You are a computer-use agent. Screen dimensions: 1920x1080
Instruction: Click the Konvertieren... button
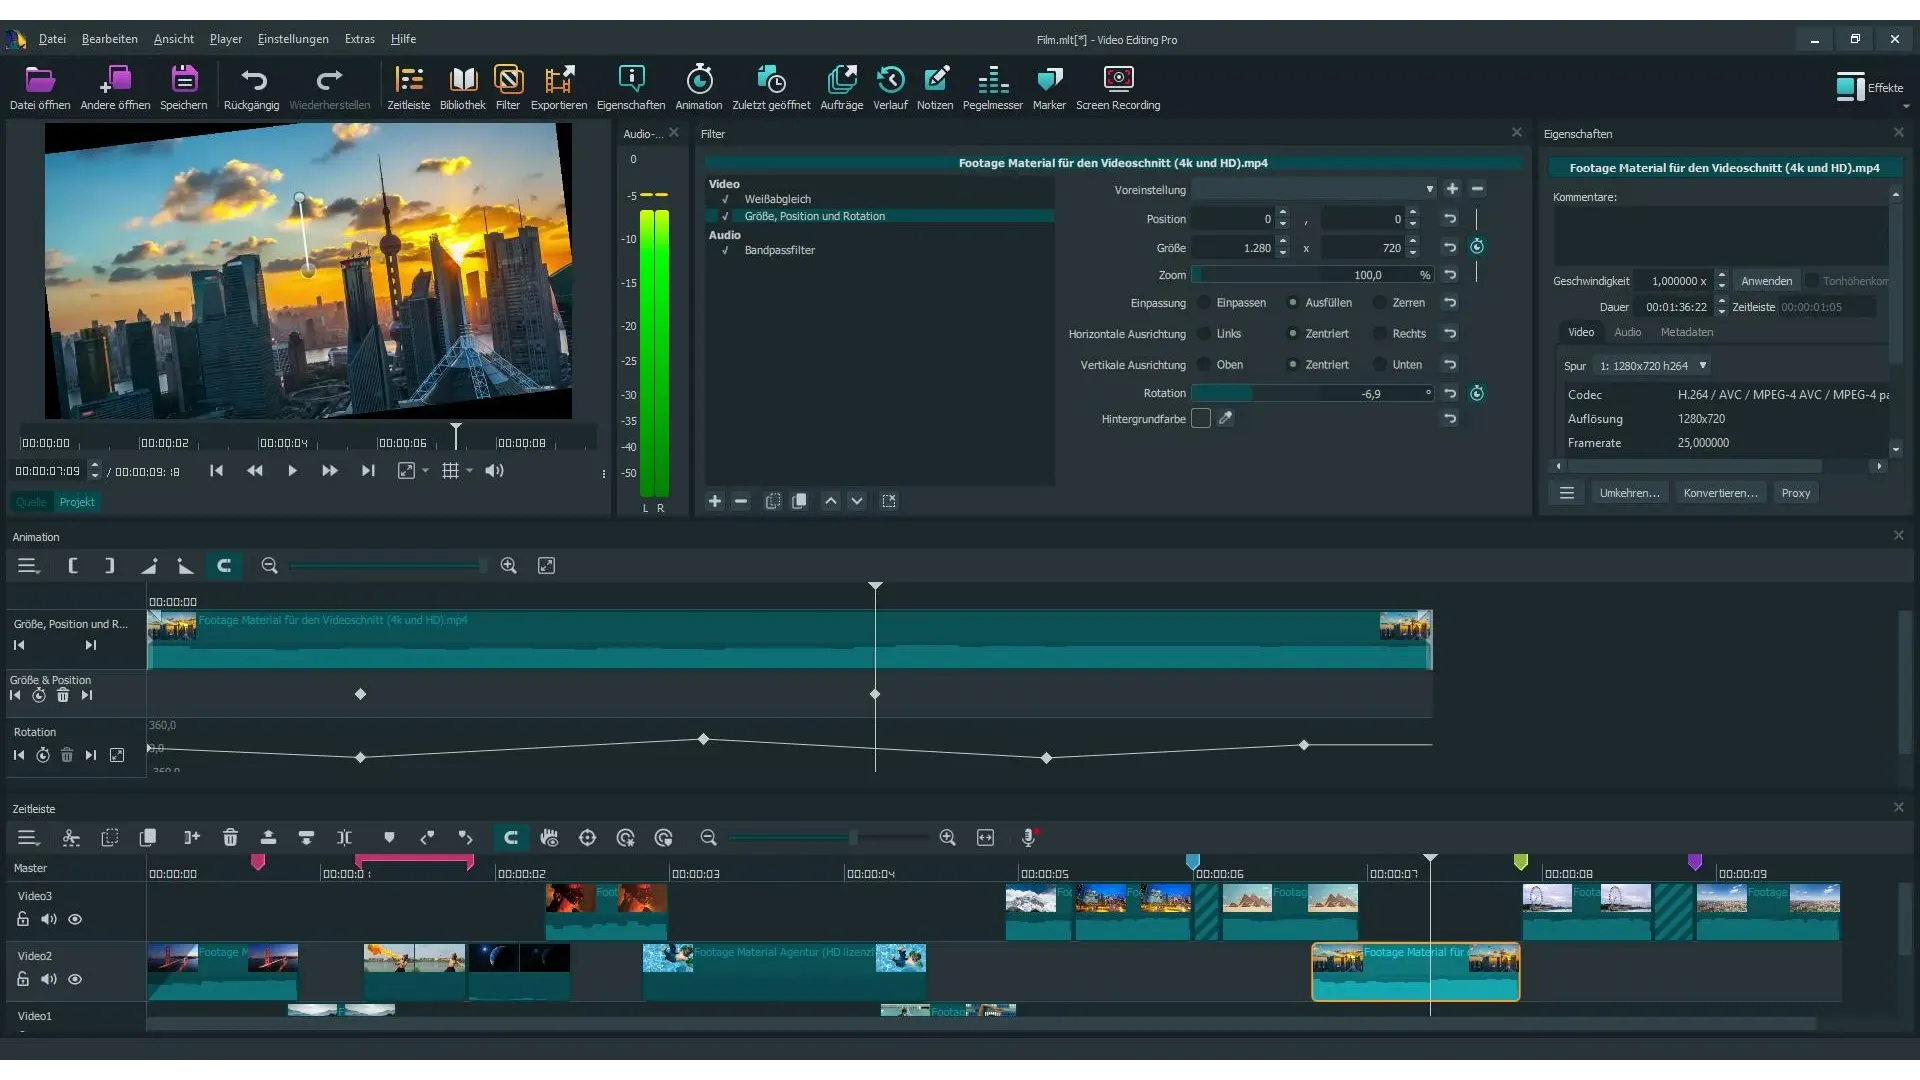pyautogui.click(x=1719, y=493)
